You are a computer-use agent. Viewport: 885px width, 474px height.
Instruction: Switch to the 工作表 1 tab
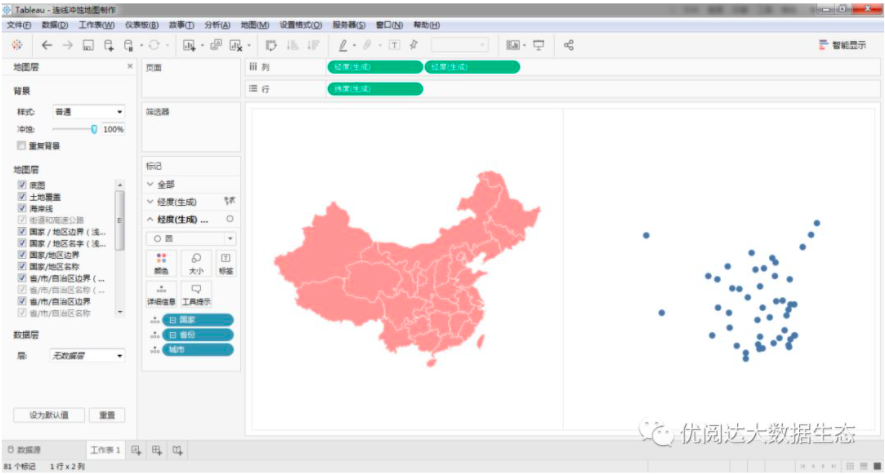coord(105,450)
